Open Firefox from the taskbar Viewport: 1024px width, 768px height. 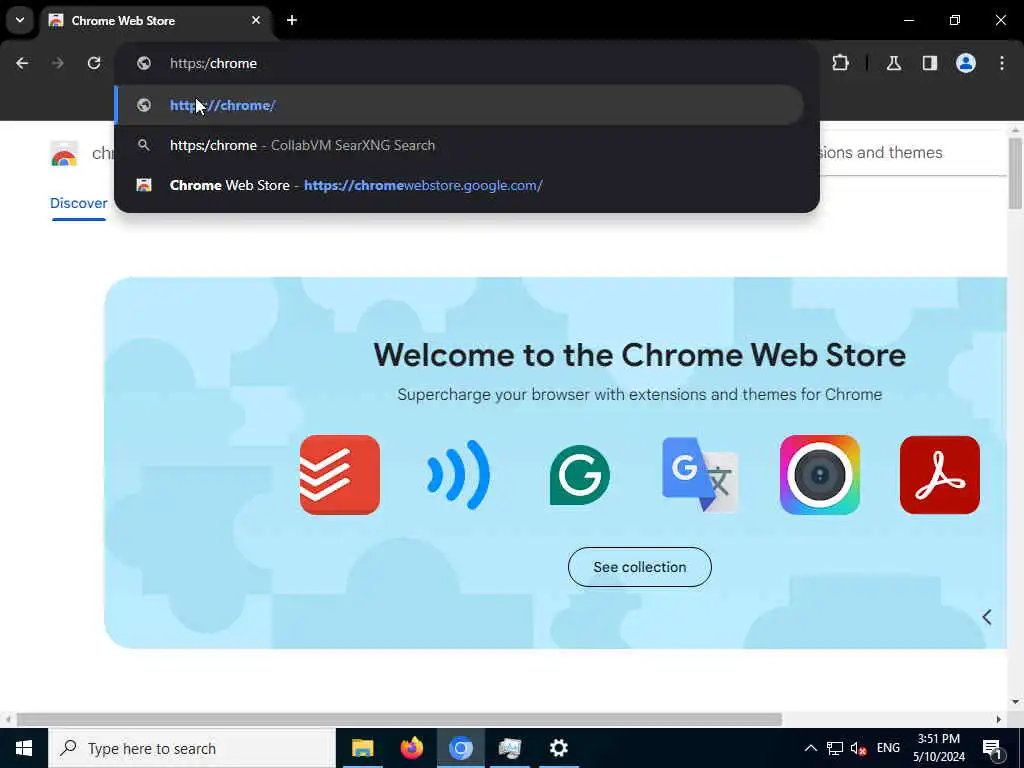click(411, 748)
